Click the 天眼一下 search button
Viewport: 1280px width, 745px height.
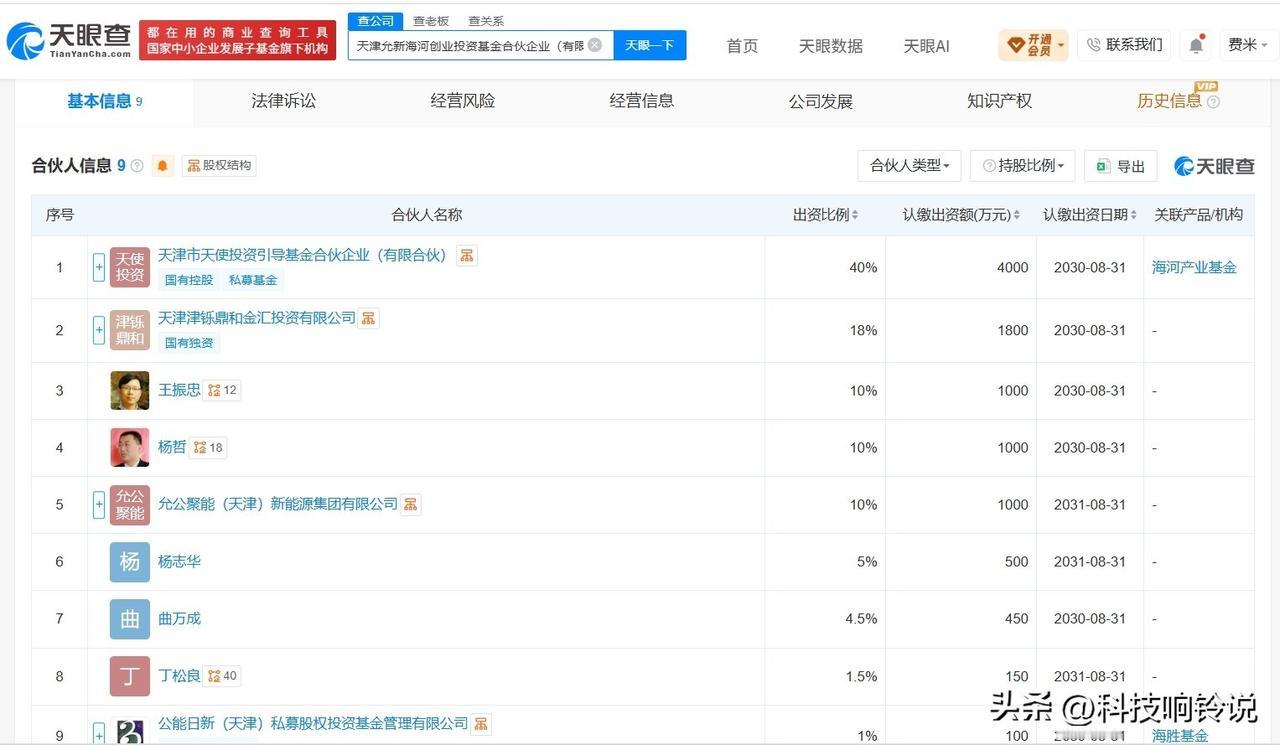650,45
